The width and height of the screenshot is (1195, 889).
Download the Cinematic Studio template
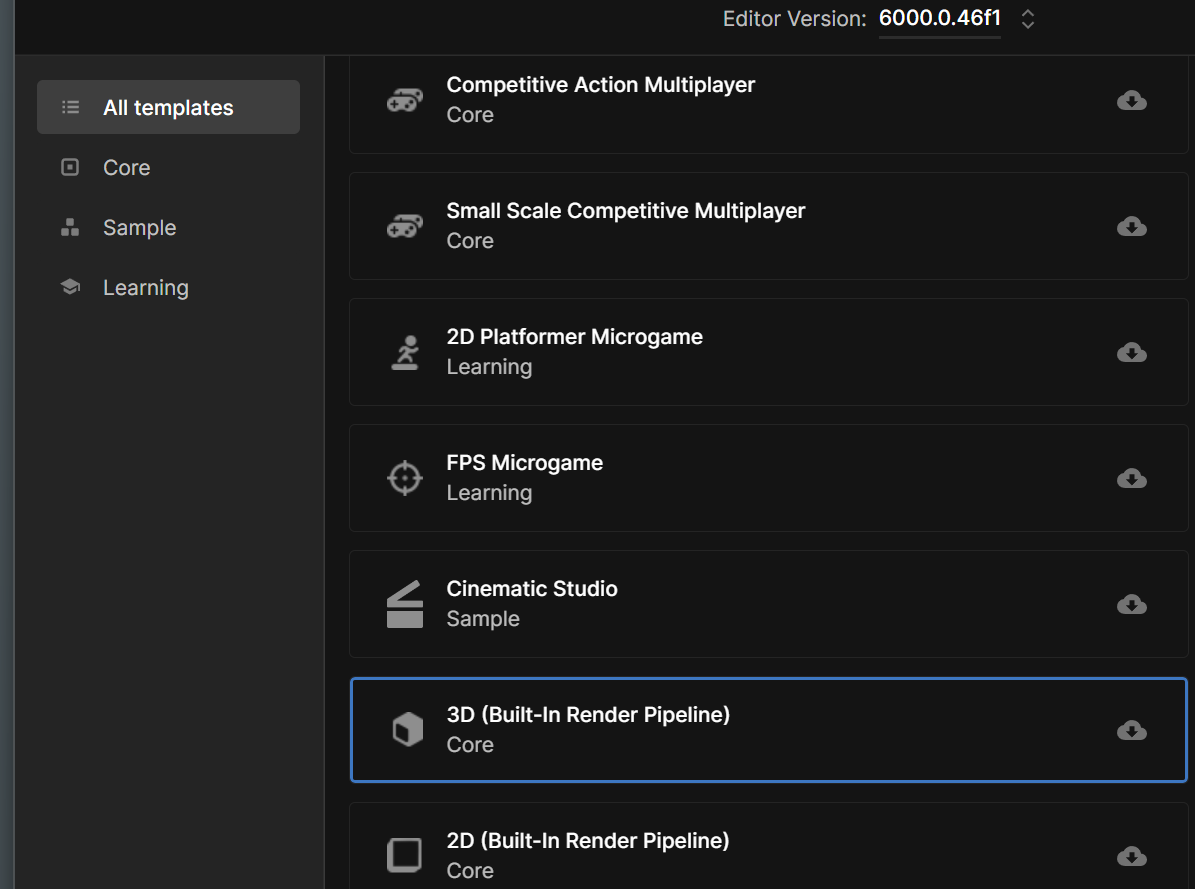[x=1132, y=605]
